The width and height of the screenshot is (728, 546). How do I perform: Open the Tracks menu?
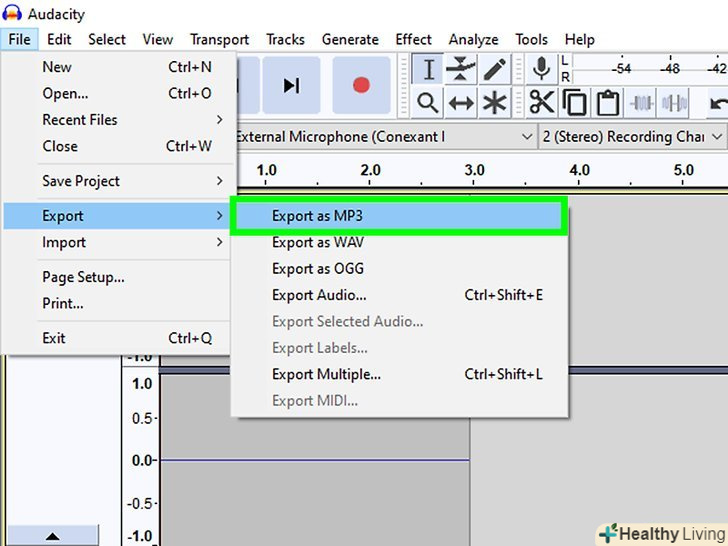[x=285, y=39]
